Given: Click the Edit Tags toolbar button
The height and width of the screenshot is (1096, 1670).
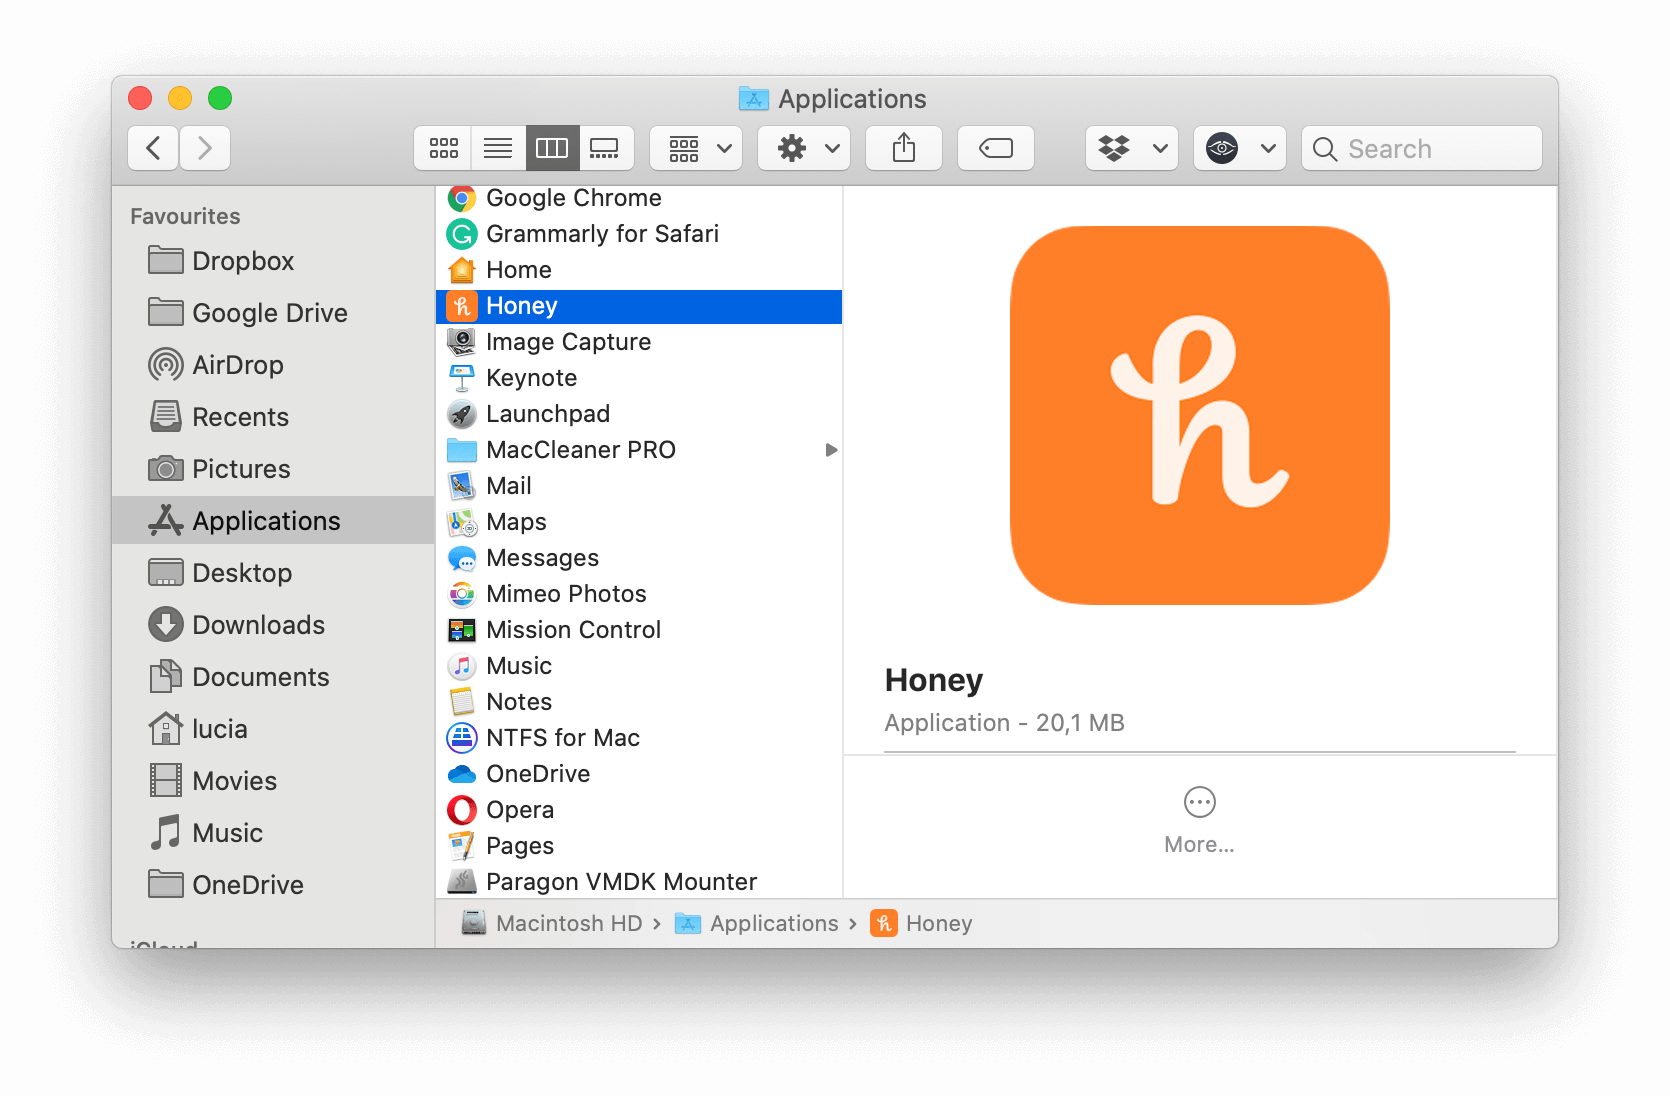Looking at the screenshot, I should (x=996, y=149).
